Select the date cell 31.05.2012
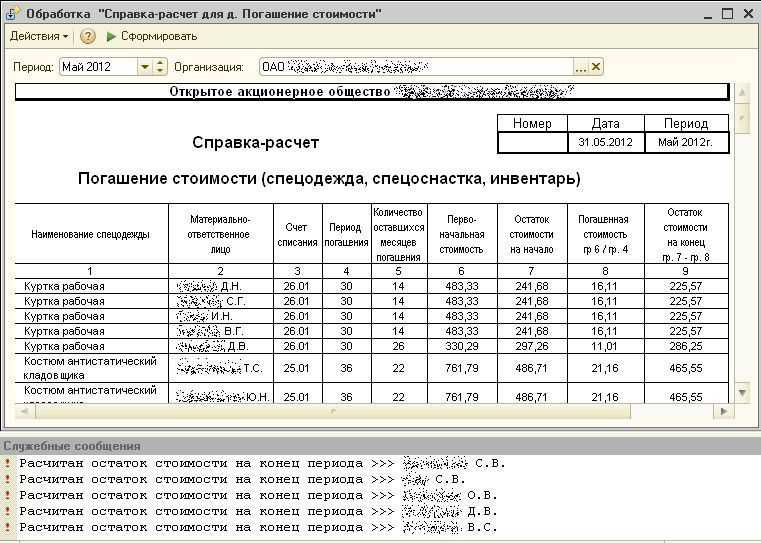This screenshot has height=543, width=761. [606, 143]
